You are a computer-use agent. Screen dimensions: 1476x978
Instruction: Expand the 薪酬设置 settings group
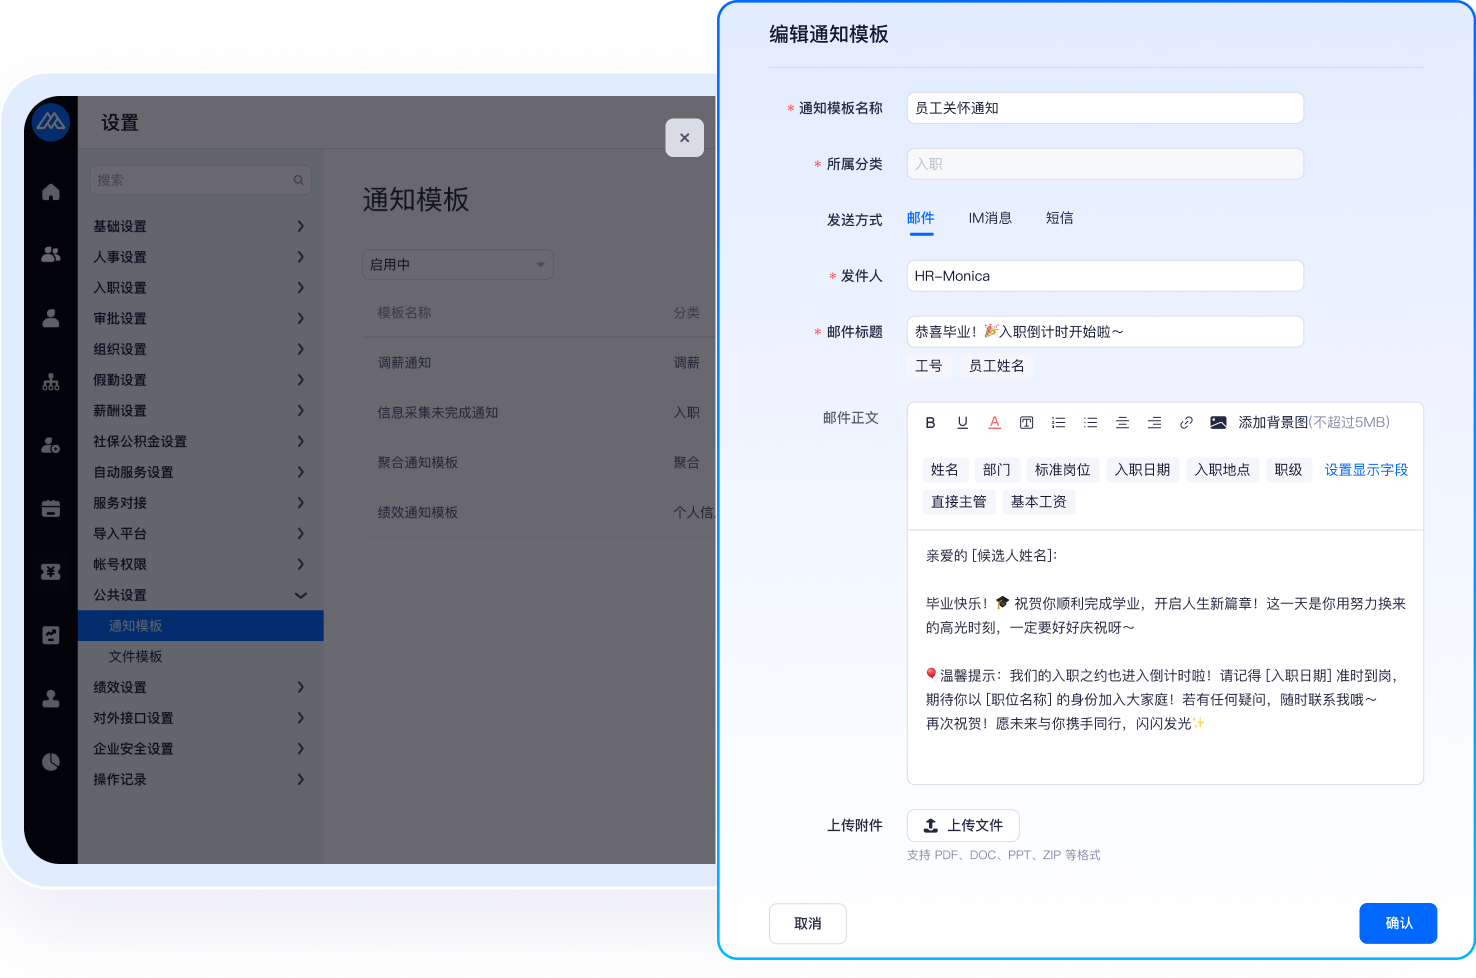tap(199, 411)
